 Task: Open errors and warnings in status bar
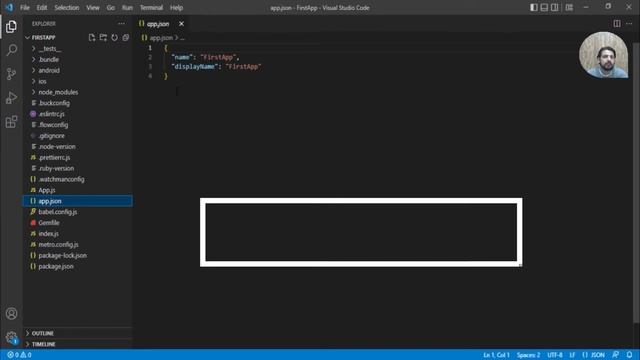(x=19, y=355)
